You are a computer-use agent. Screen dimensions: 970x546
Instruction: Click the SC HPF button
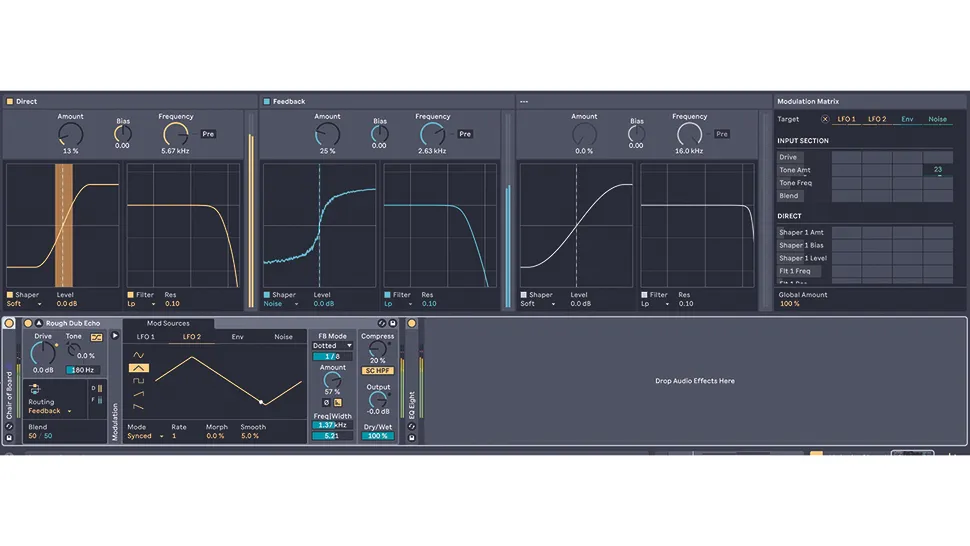coord(377,370)
